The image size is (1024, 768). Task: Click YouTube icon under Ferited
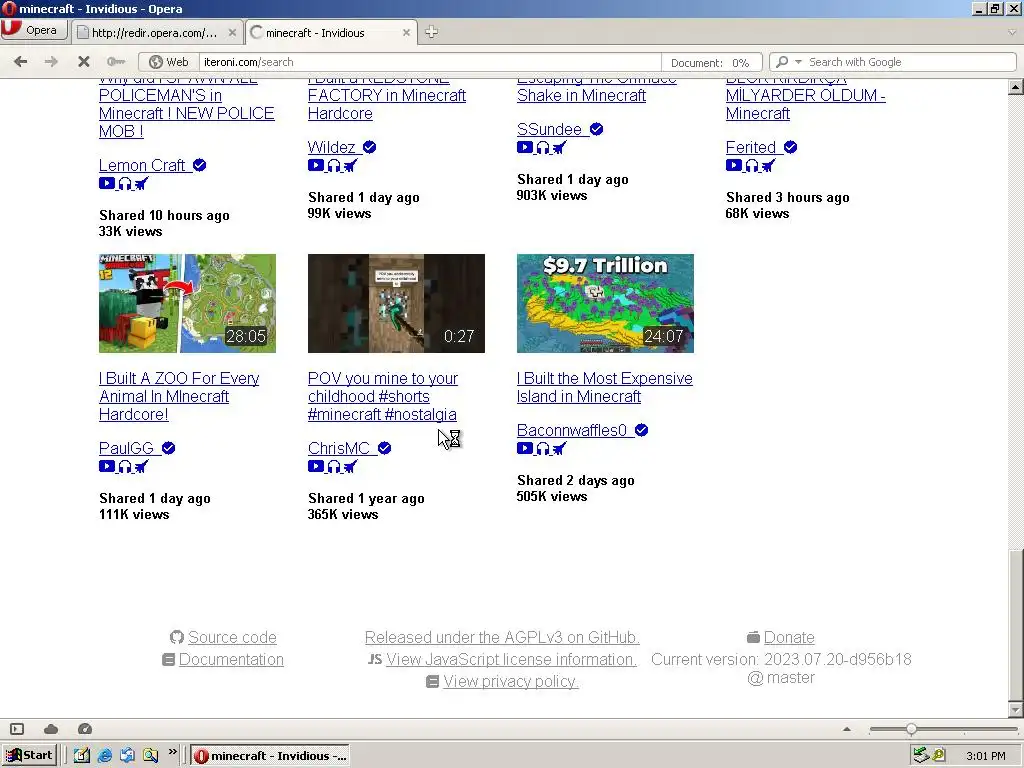click(x=733, y=165)
